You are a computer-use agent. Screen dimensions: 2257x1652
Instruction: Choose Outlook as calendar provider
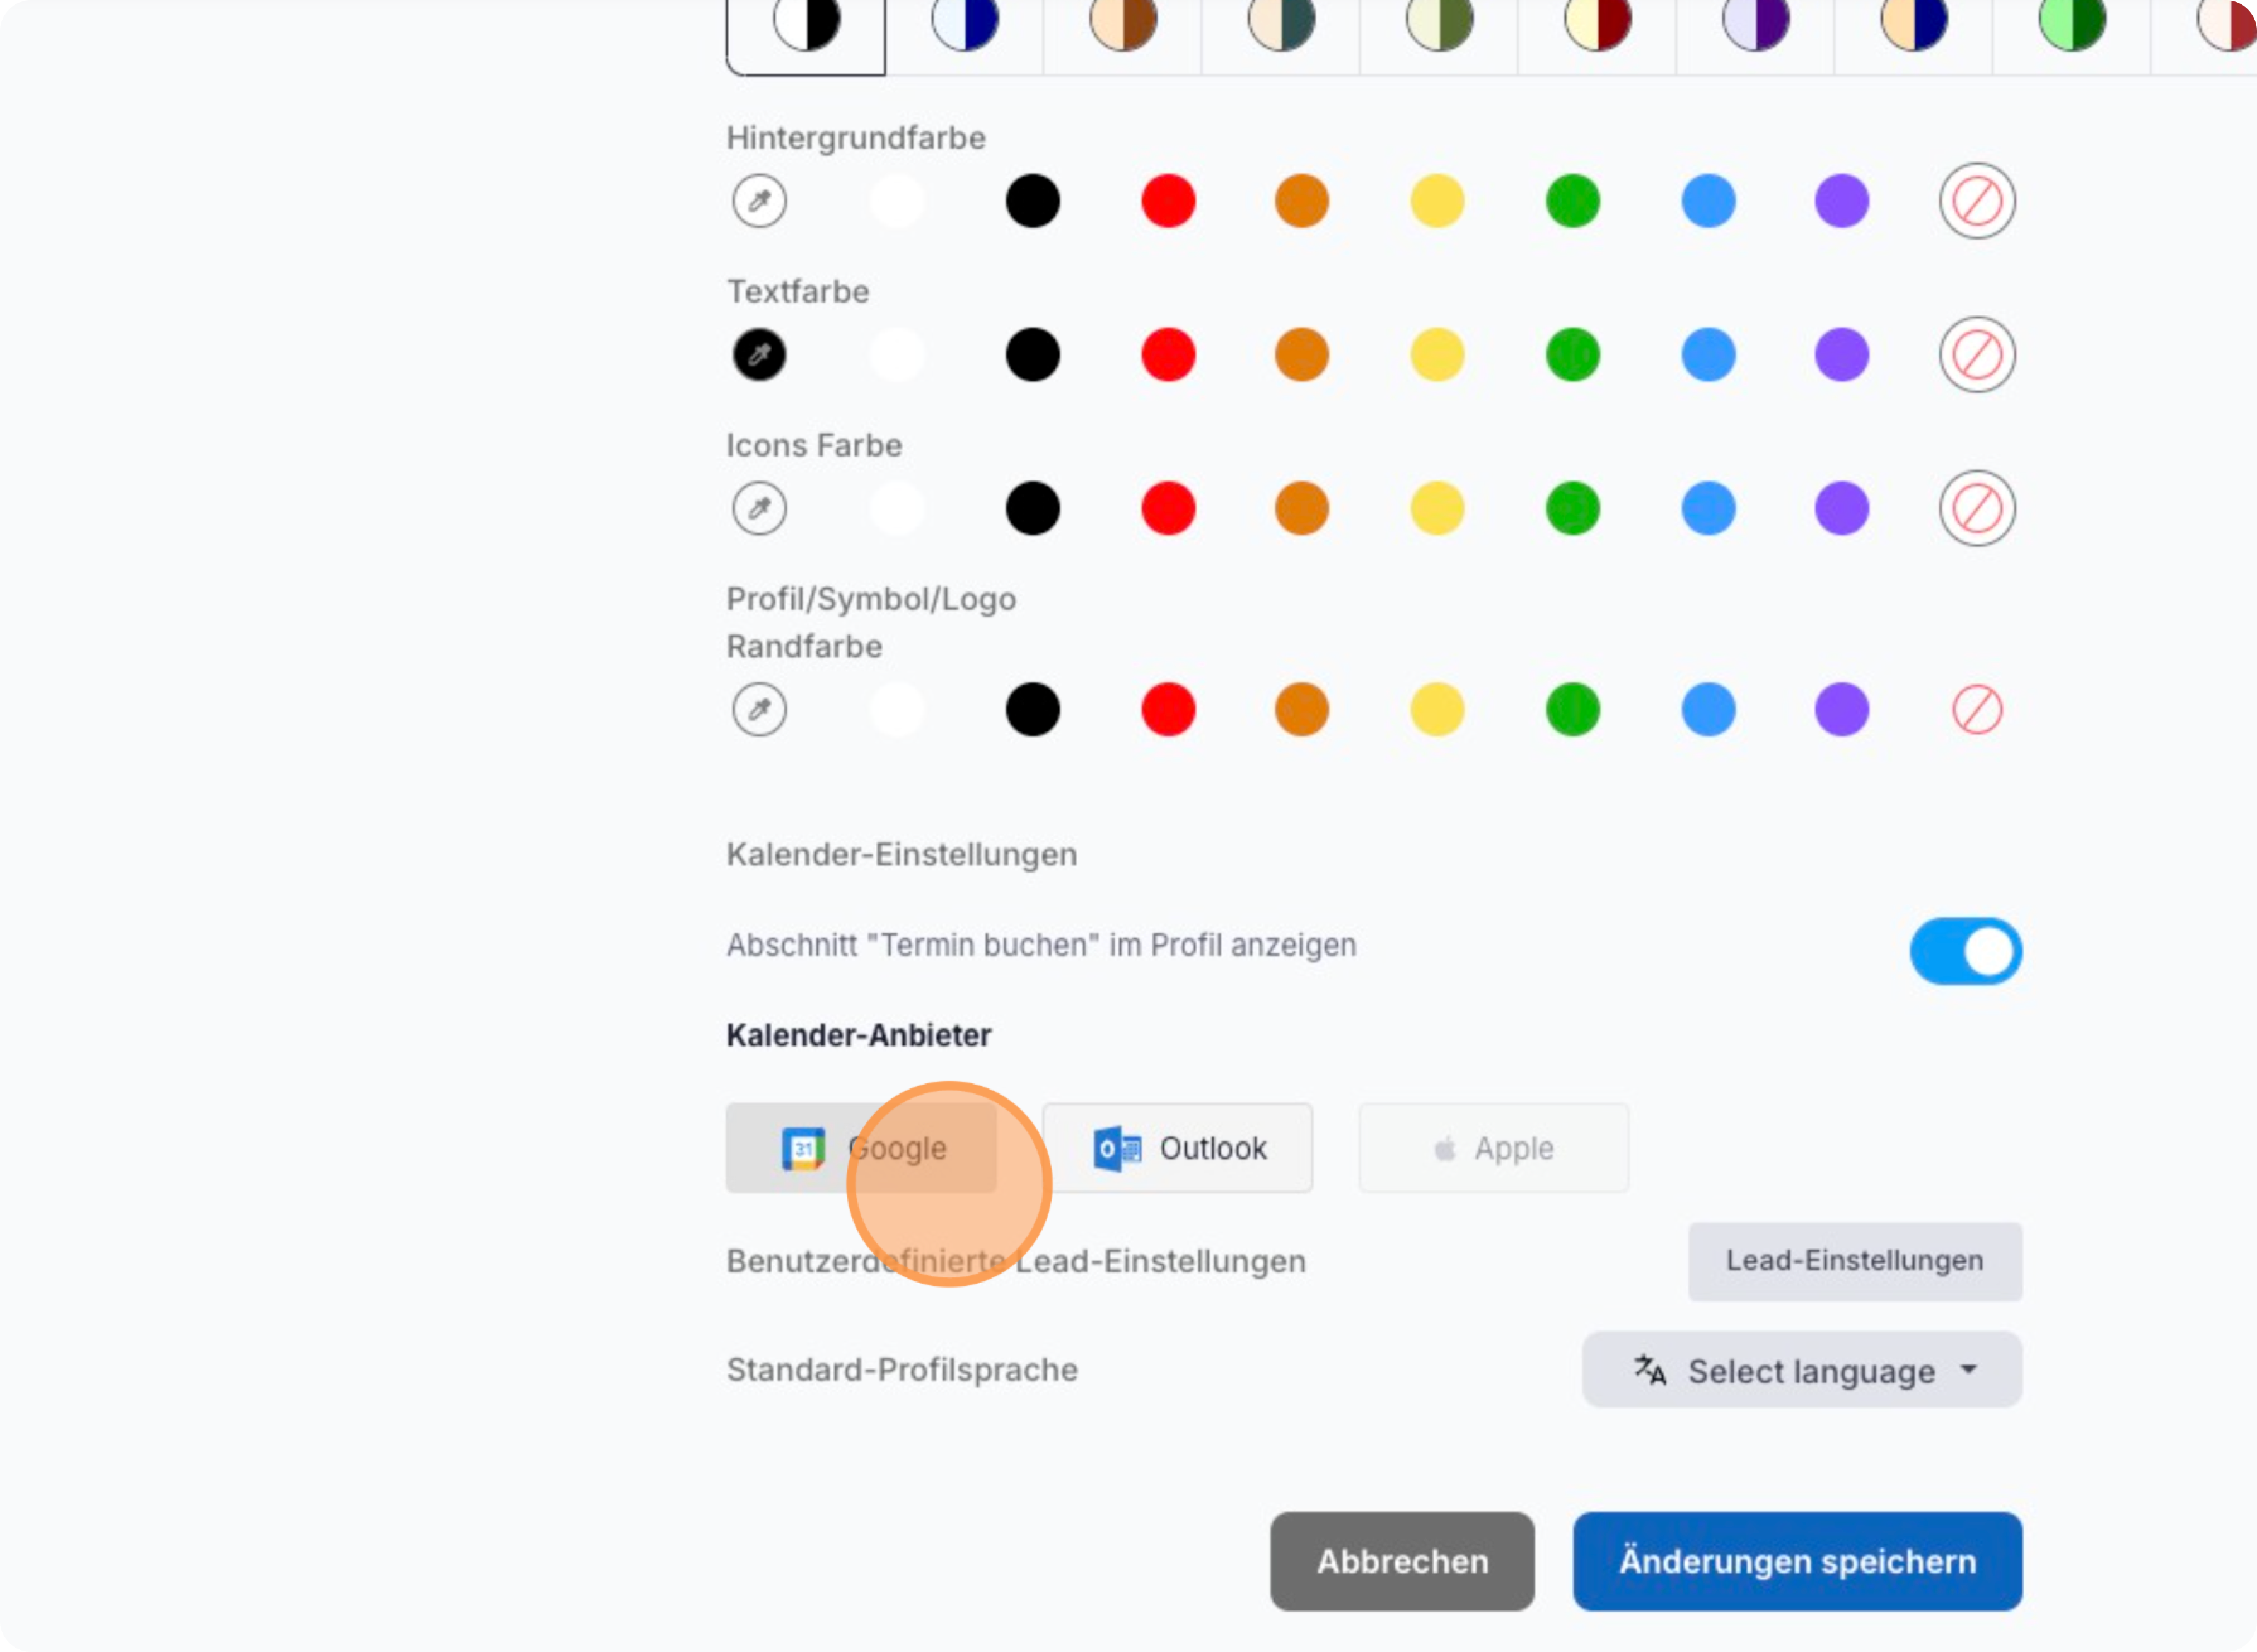1177,1148
